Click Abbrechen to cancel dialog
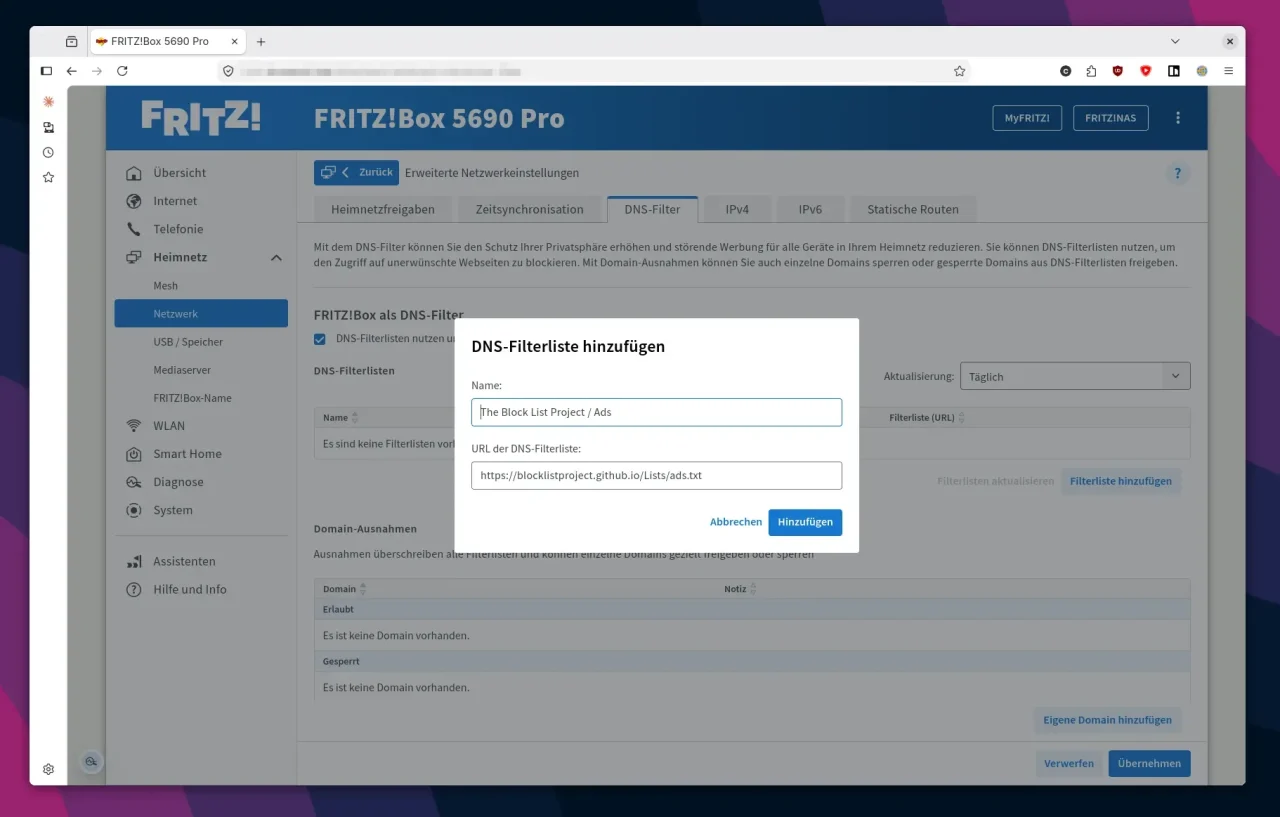The width and height of the screenshot is (1280, 817). [736, 522]
